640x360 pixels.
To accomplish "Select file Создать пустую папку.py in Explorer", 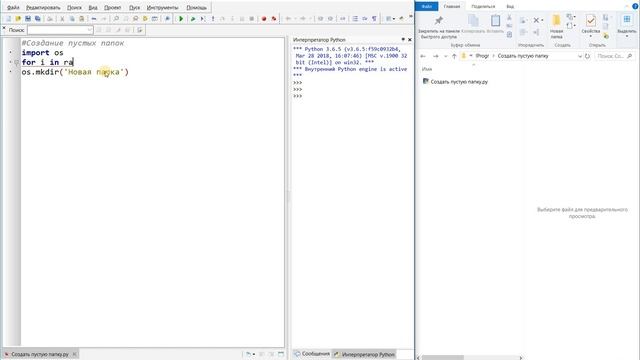I will point(455,82).
